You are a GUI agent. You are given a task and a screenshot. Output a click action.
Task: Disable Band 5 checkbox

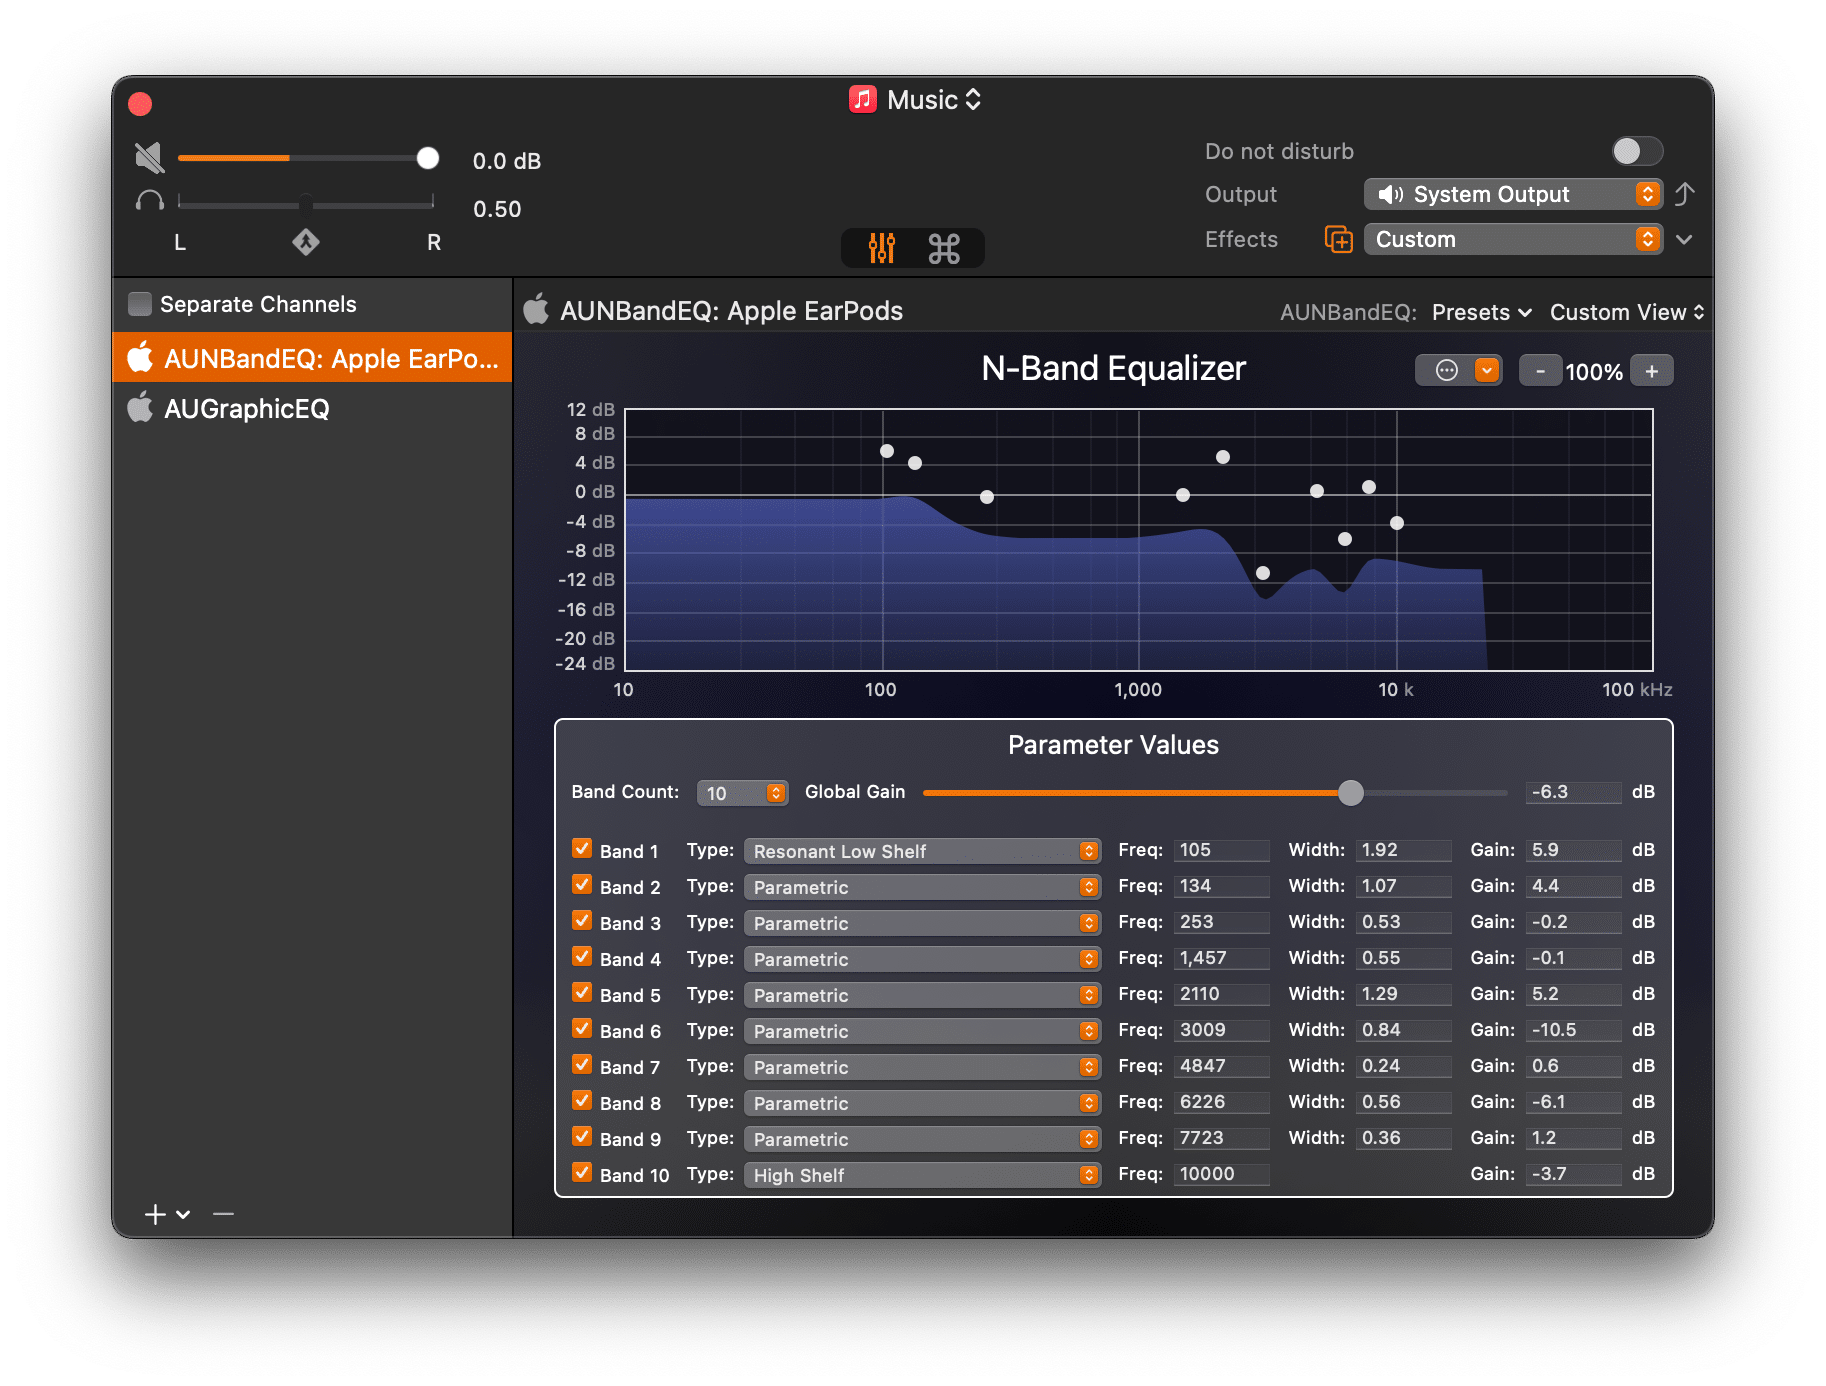pos(582,993)
